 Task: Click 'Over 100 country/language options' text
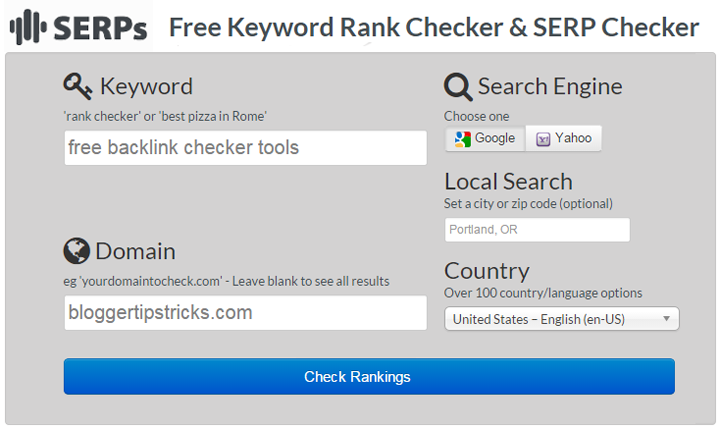tap(543, 293)
